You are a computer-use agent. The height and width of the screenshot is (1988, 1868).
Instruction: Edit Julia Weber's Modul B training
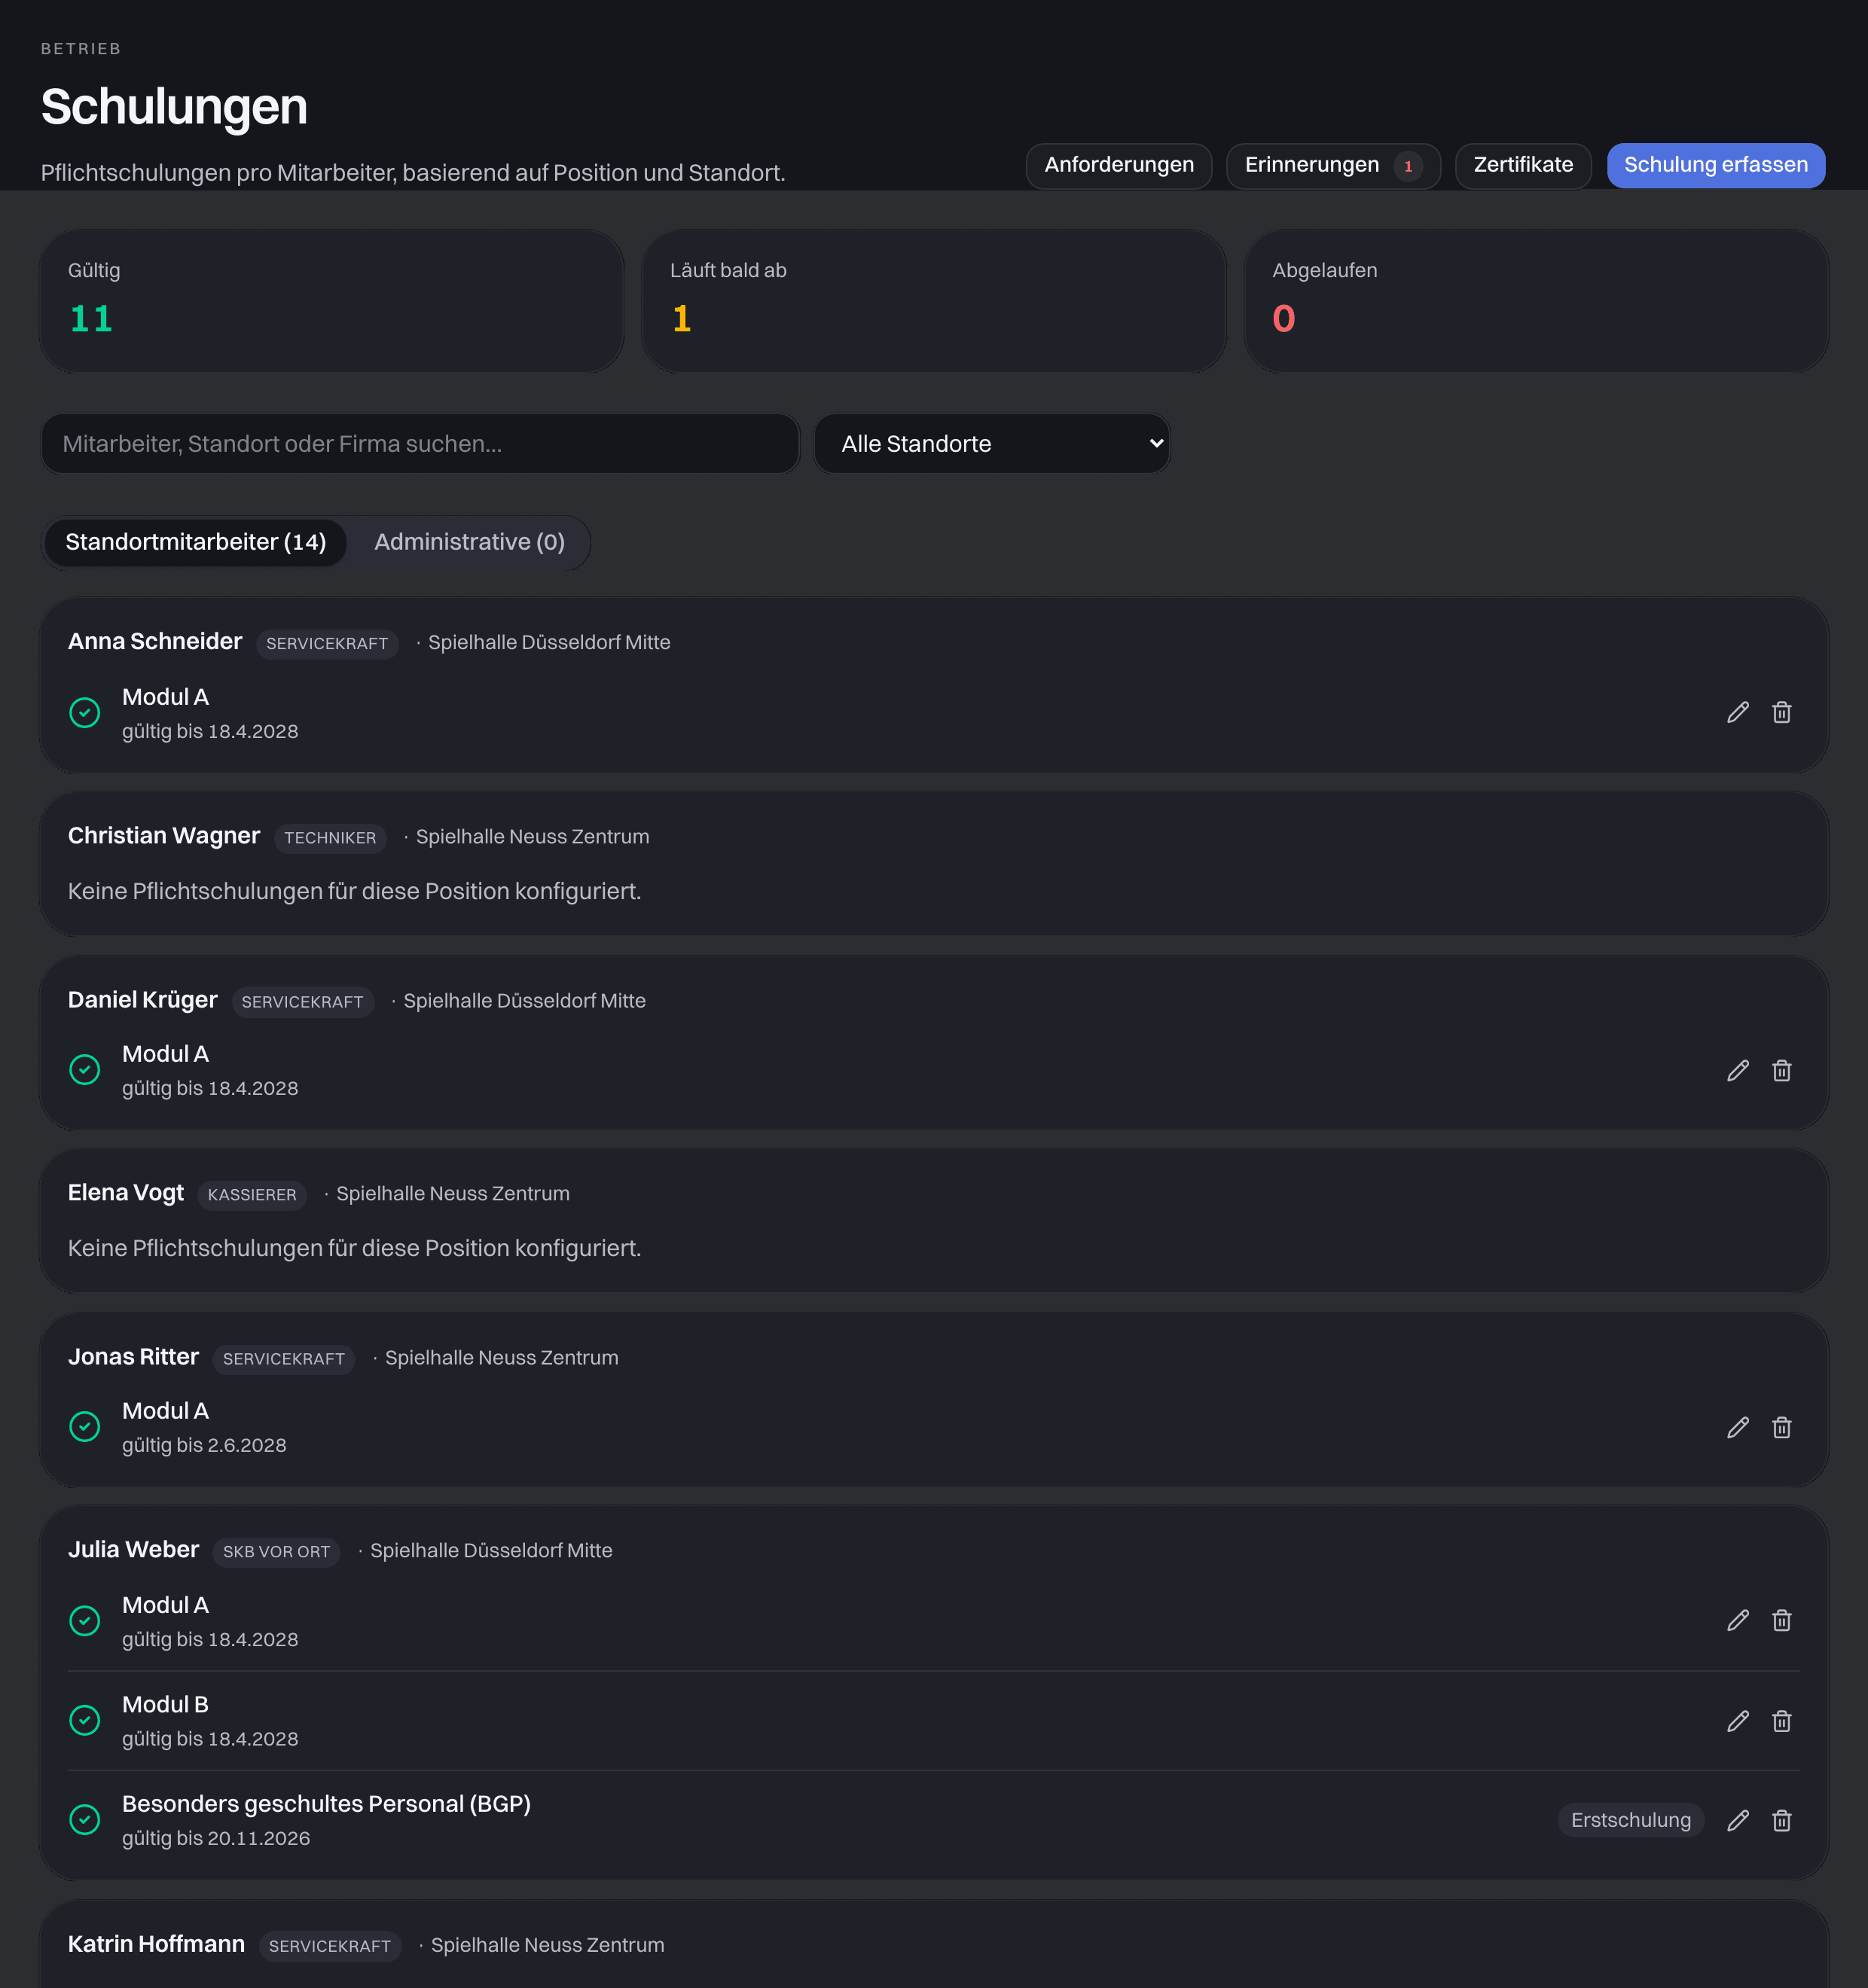tap(1738, 1721)
